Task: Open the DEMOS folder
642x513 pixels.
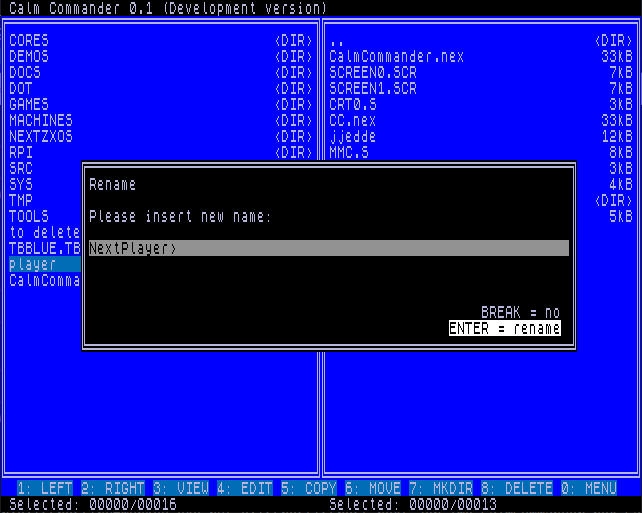Action: pos(29,56)
